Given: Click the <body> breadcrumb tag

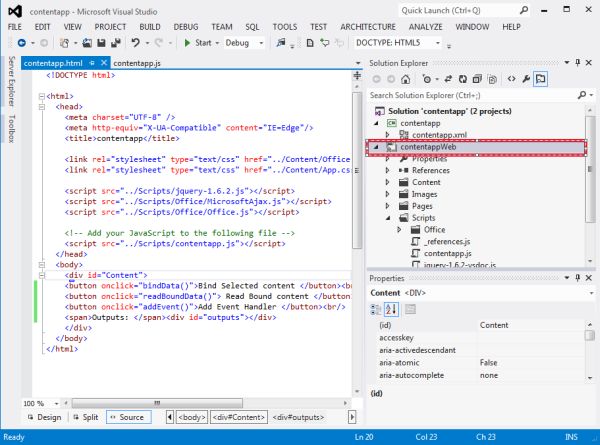Looking at the screenshot, I should click(192, 417).
